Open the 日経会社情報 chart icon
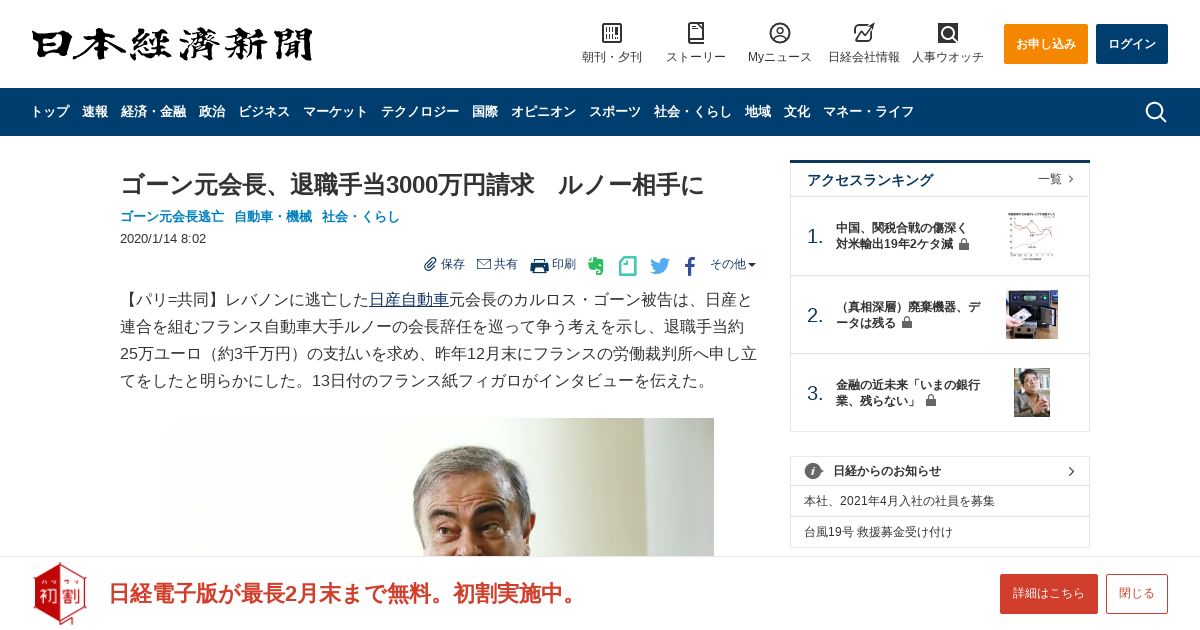This screenshot has width=1200, height=630. coord(864,33)
